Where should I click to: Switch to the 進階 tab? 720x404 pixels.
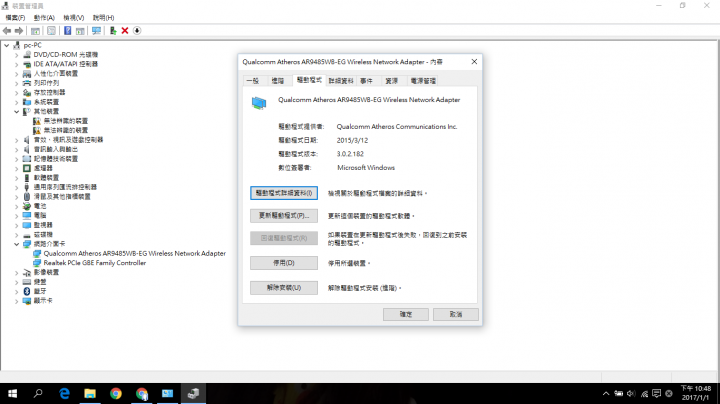click(x=277, y=81)
